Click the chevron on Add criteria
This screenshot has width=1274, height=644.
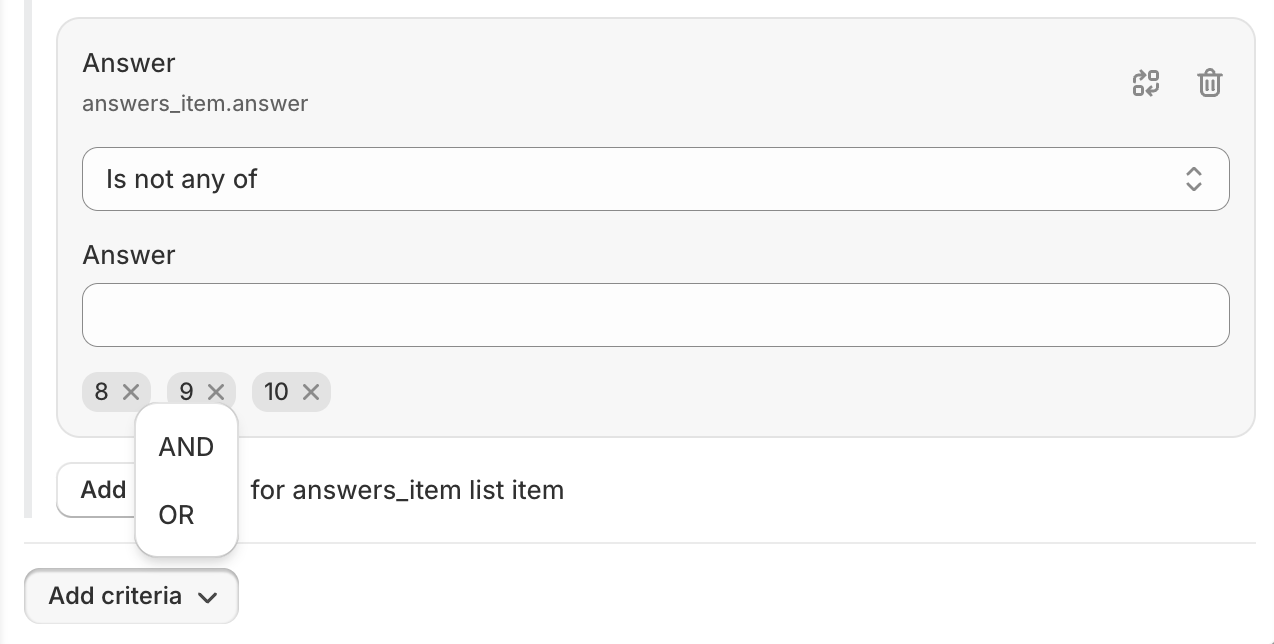click(208, 597)
